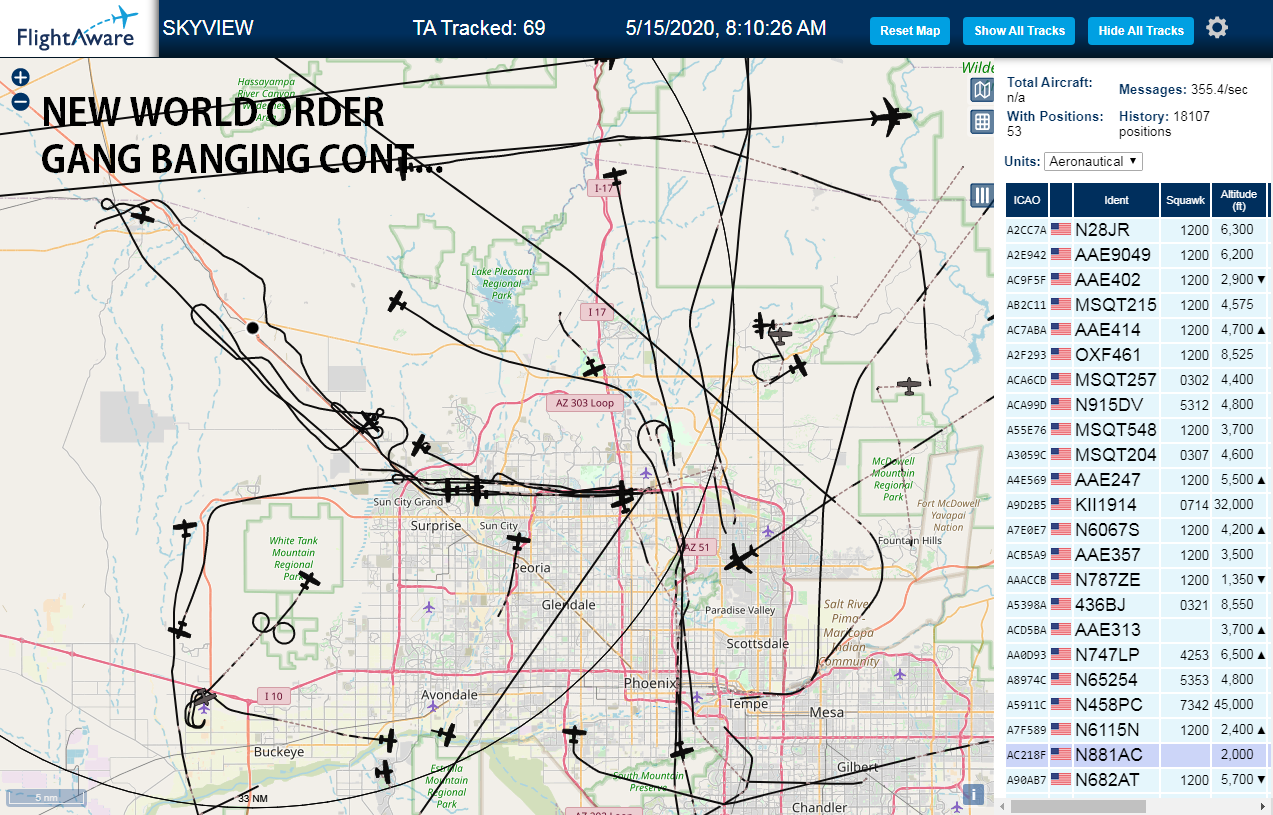This screenshot has height=815, width=1273.
Task: Sort table by Ident column
Action: (x=1116, y=200)
